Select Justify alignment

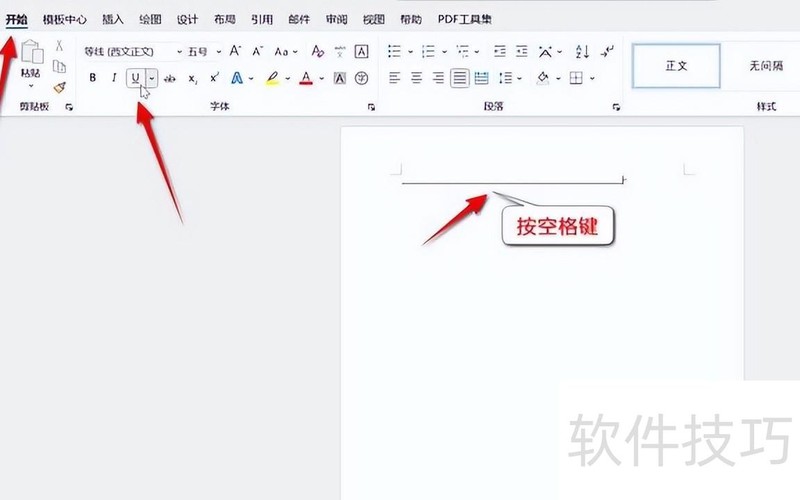[460, 78]
